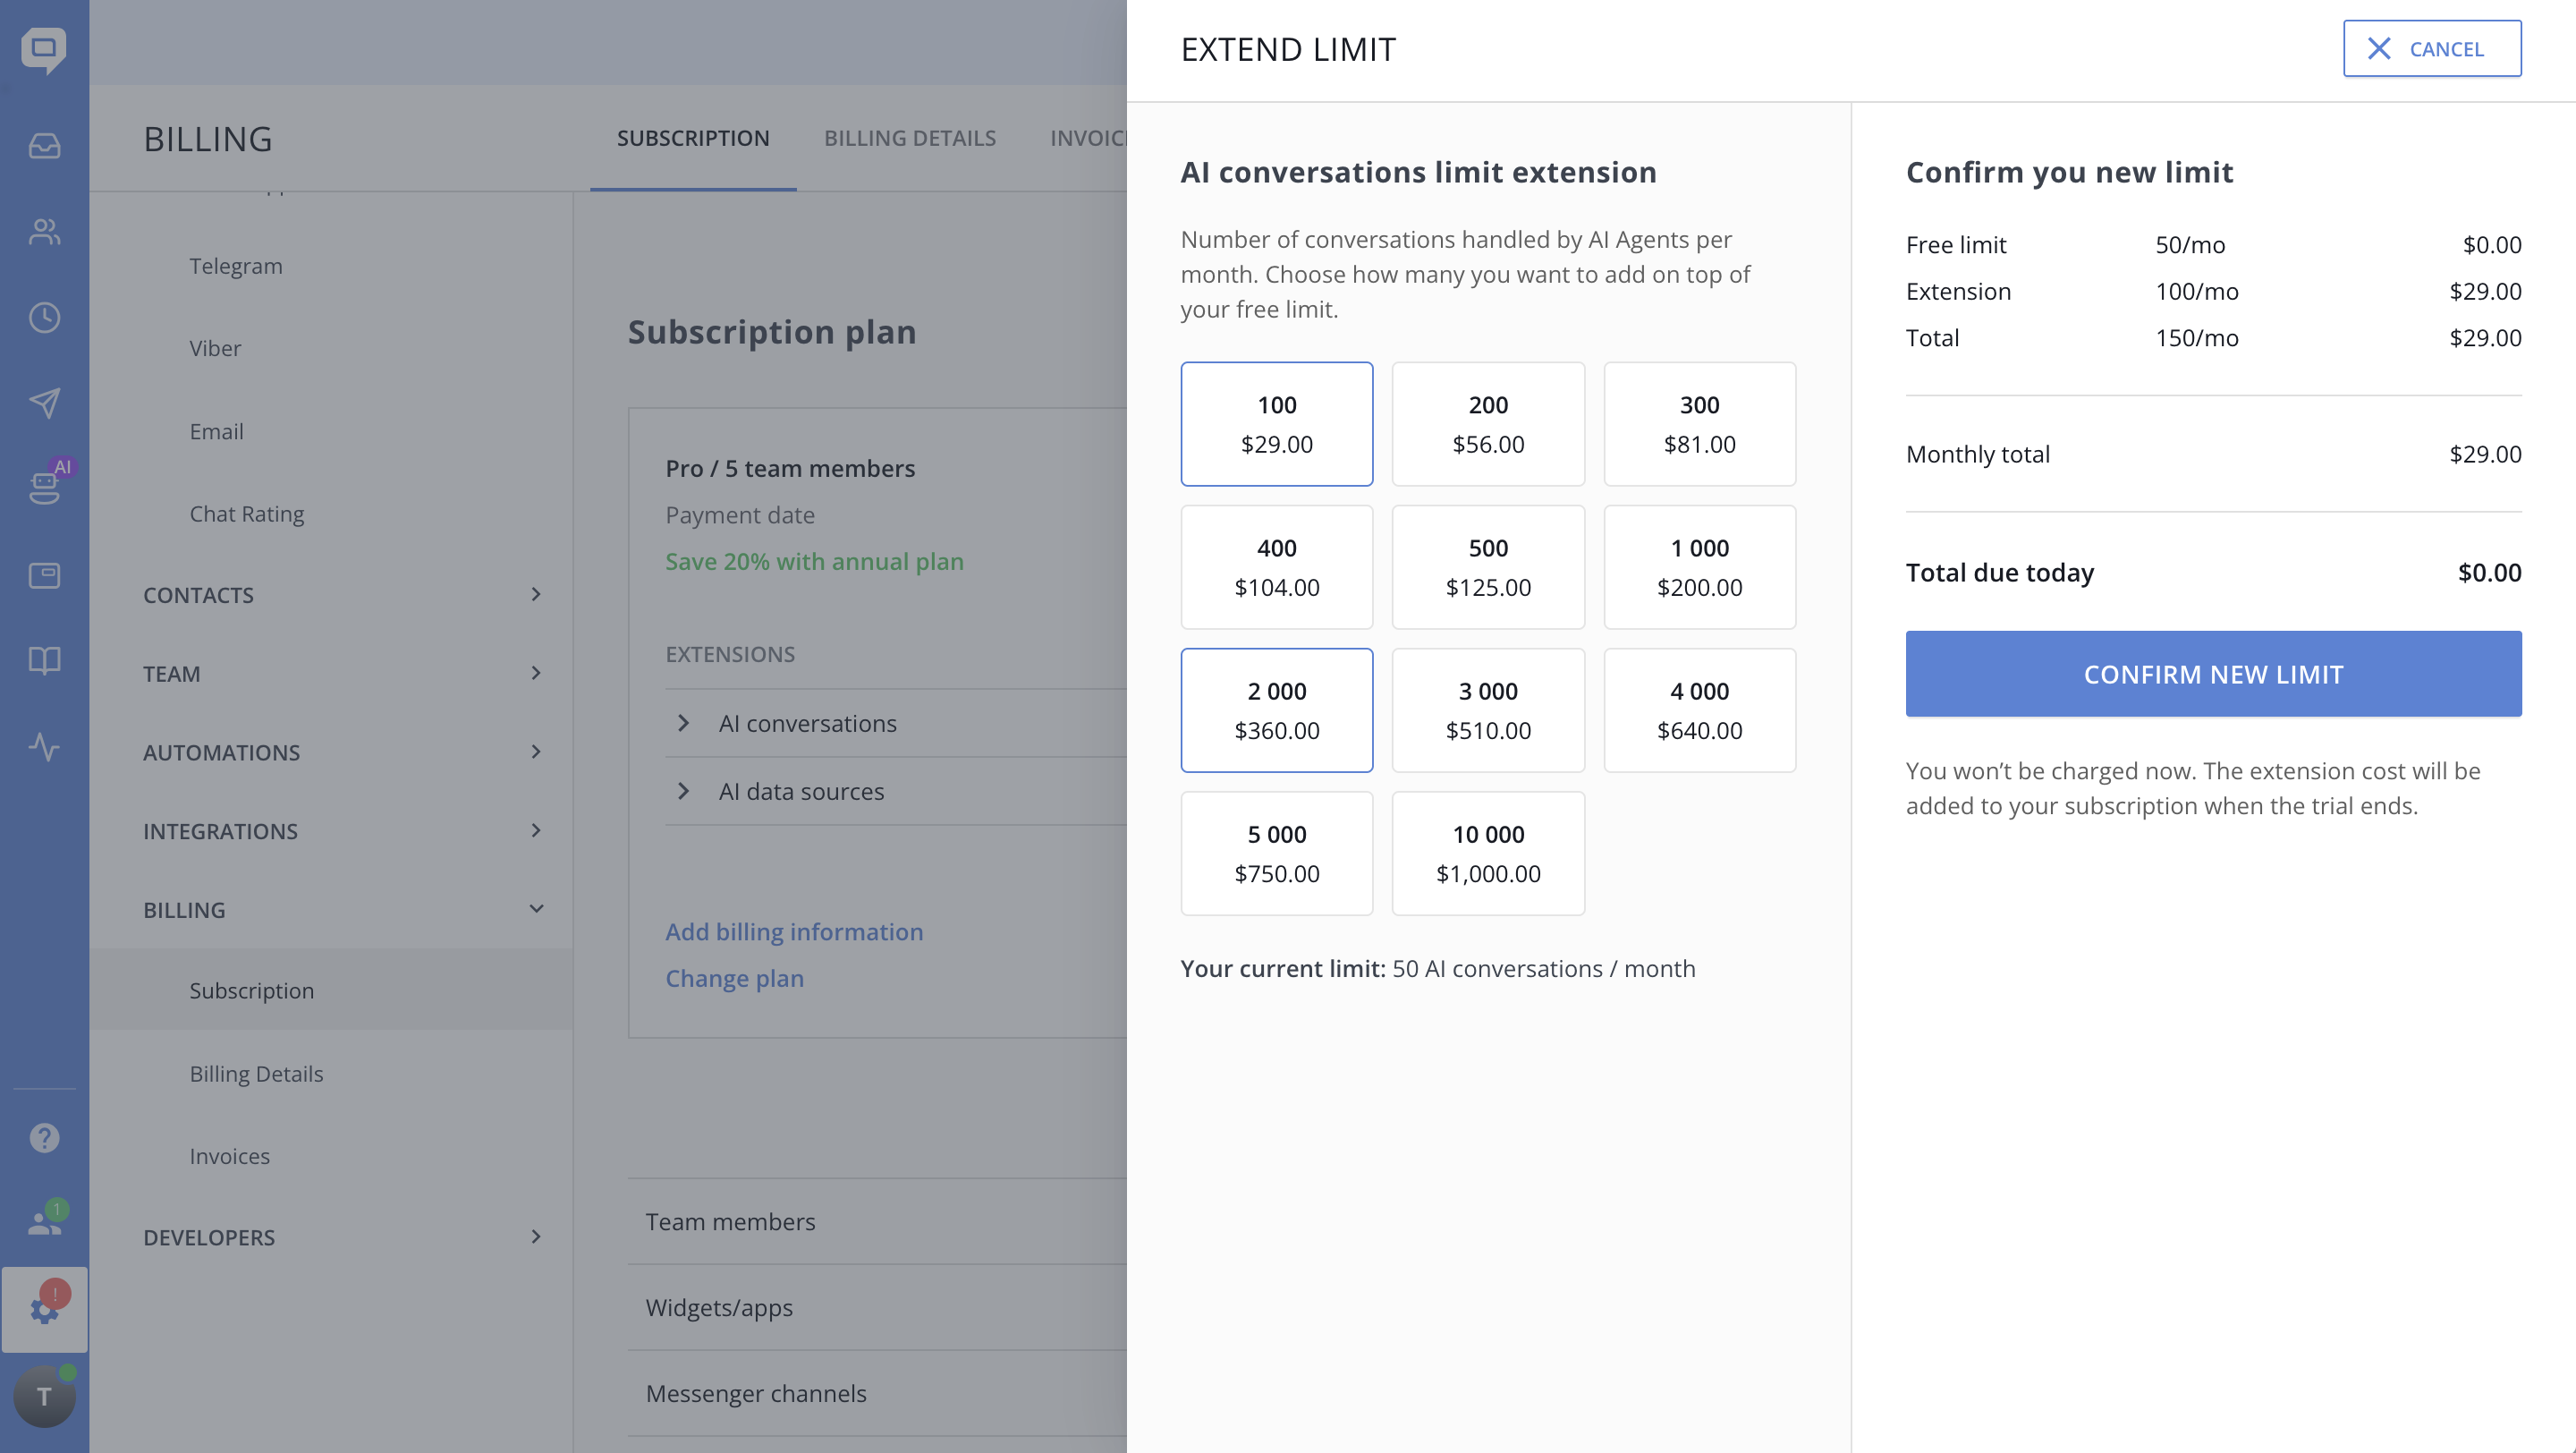Select the 2 000 conversations $360.00 option
This screenshot has width=2576, height=1453.
tap(1277, 710)
